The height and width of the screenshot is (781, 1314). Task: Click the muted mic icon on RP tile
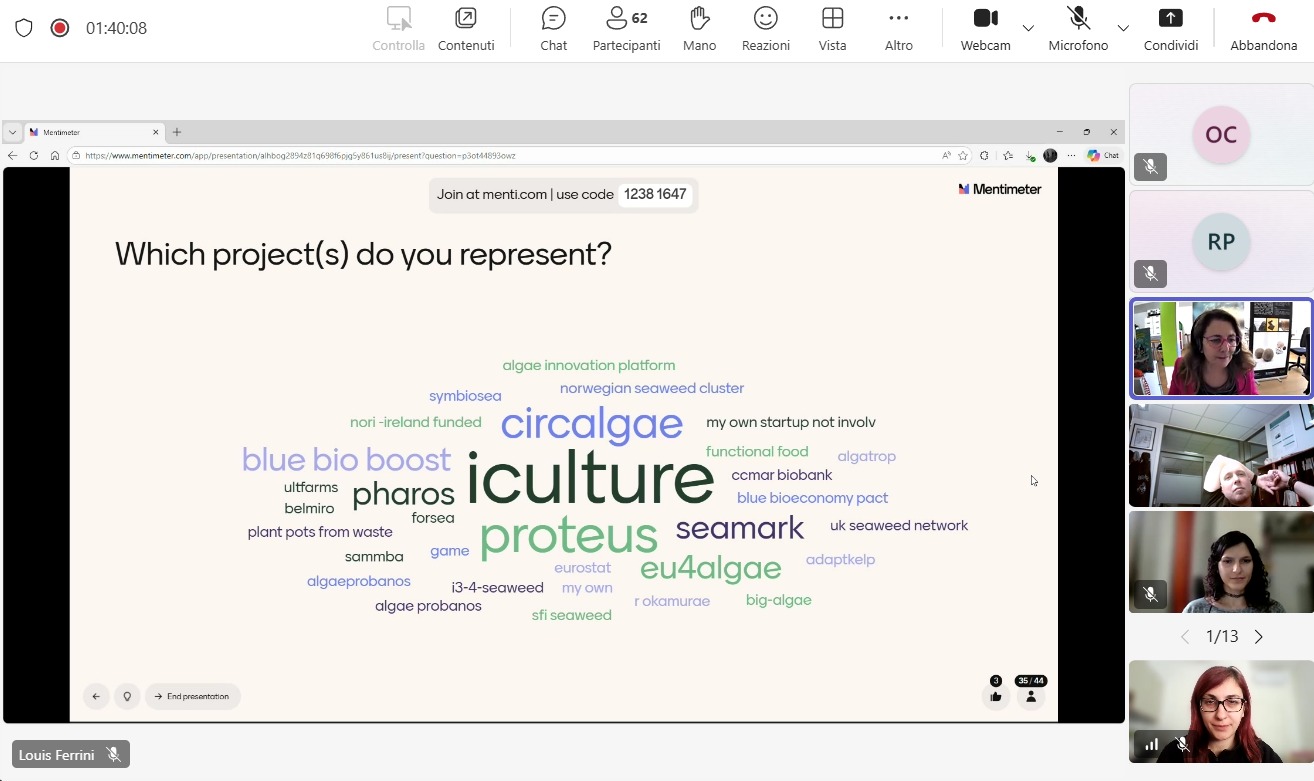pos(1151,273)
